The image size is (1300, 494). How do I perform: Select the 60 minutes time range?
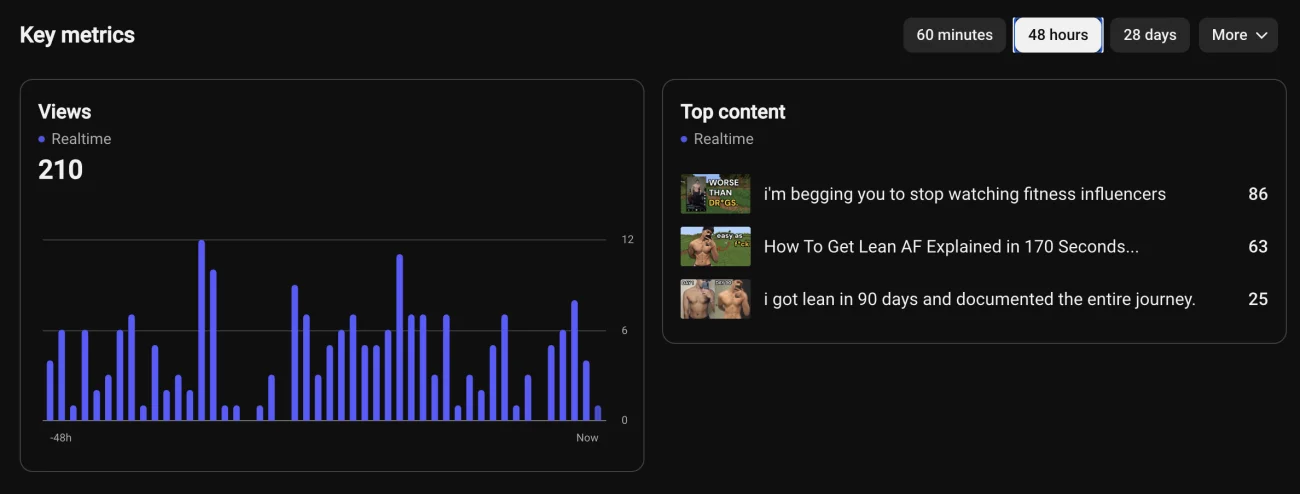(x=954, y=35)
